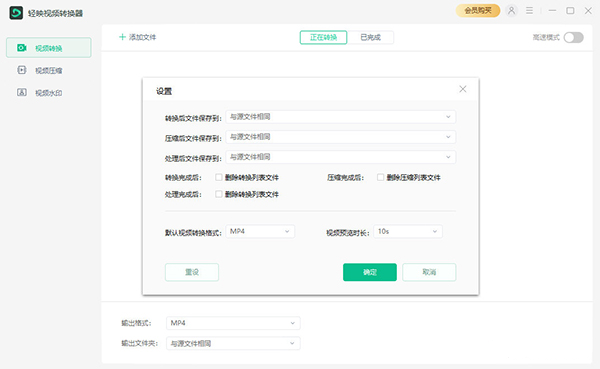Open 默认视频转换格式 MP4 dropdown
Image resolution: width=600 pixels, height=369 pixels.
pos(260,232)
